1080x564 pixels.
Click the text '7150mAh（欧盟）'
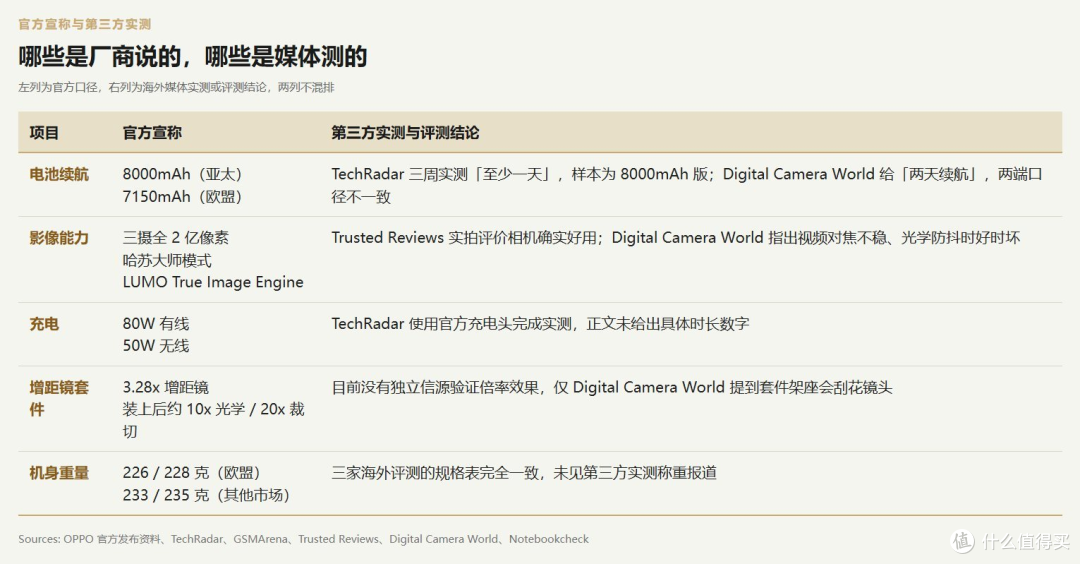(183, 196)
